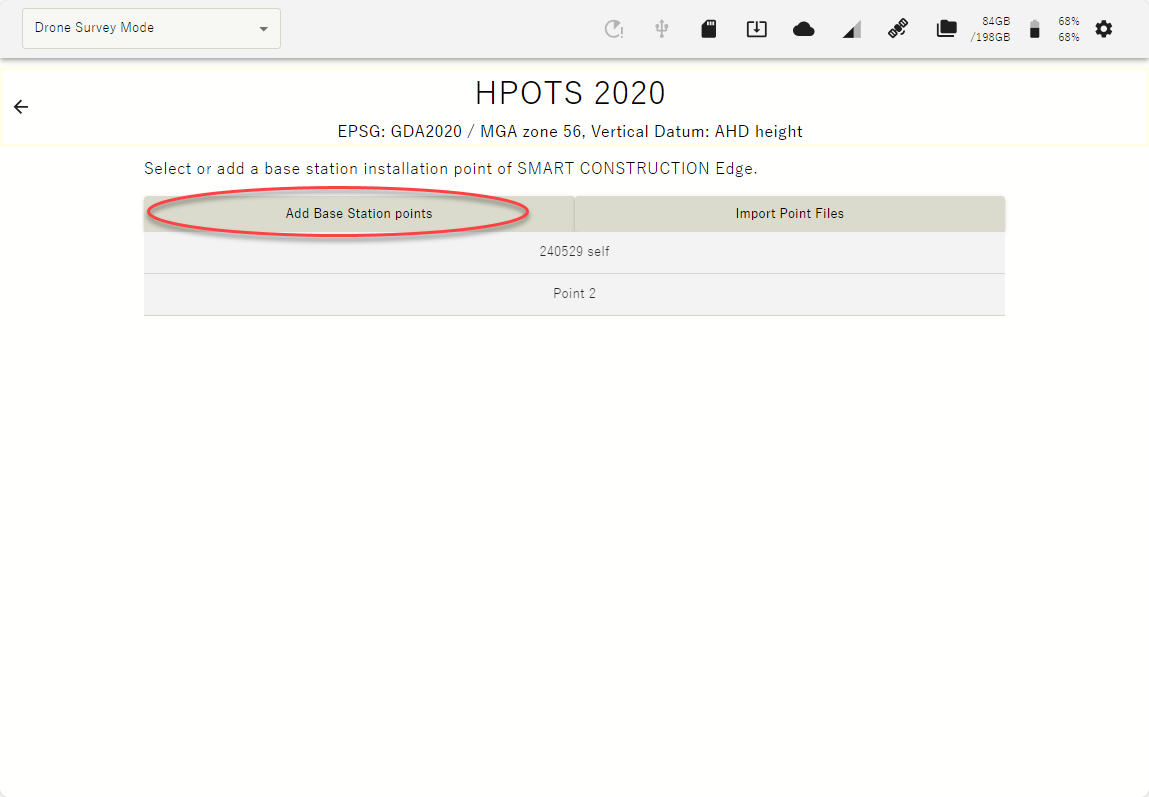This screenshot has height=797, width=1149.
Task: Select the Point 2 row
Action: click(x=574, y=294)
